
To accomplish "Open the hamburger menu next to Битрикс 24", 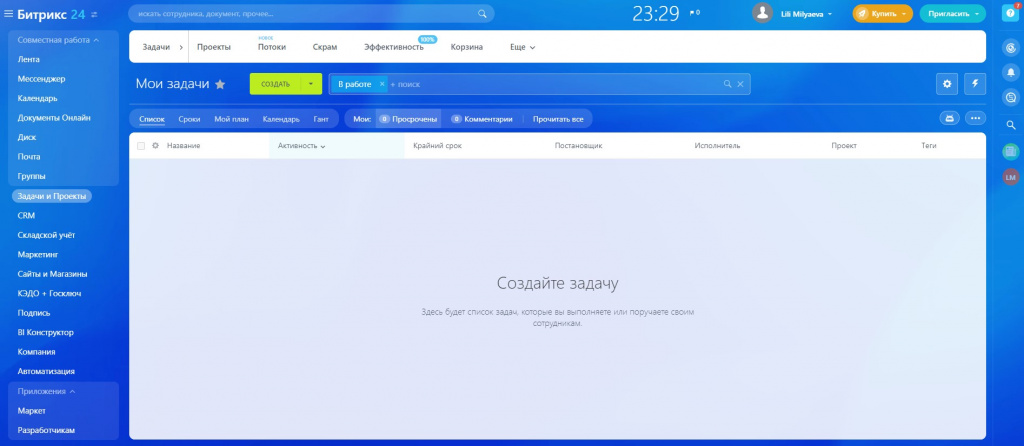I will click(x=8, y=14).
